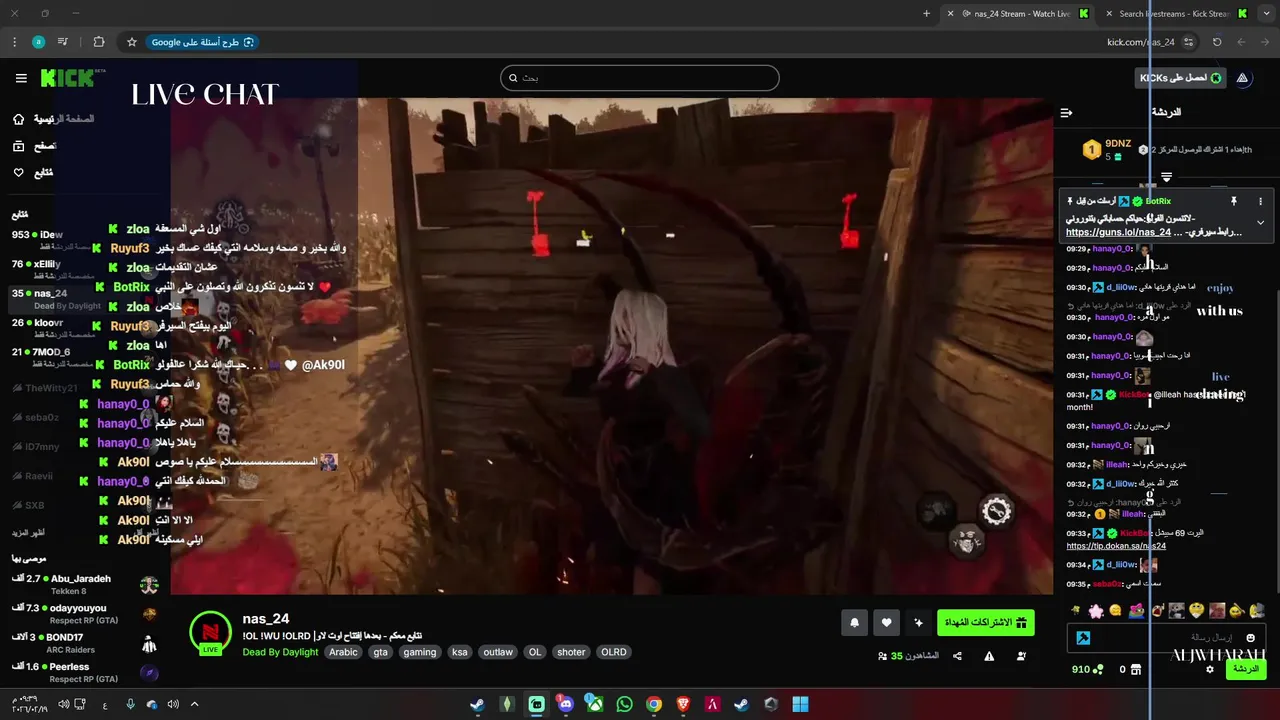
Task: Share the stream with share icon
Action: pyautogui.click(x=957, y=656)
